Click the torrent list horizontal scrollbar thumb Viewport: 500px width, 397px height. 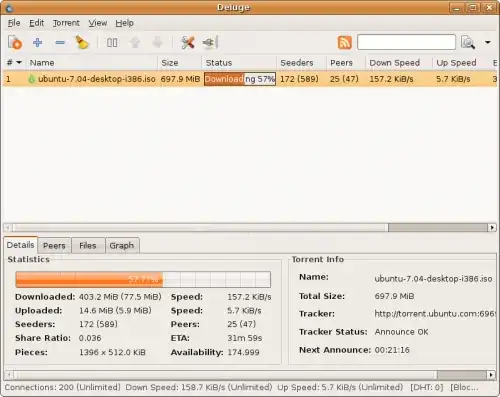point(200,228)
